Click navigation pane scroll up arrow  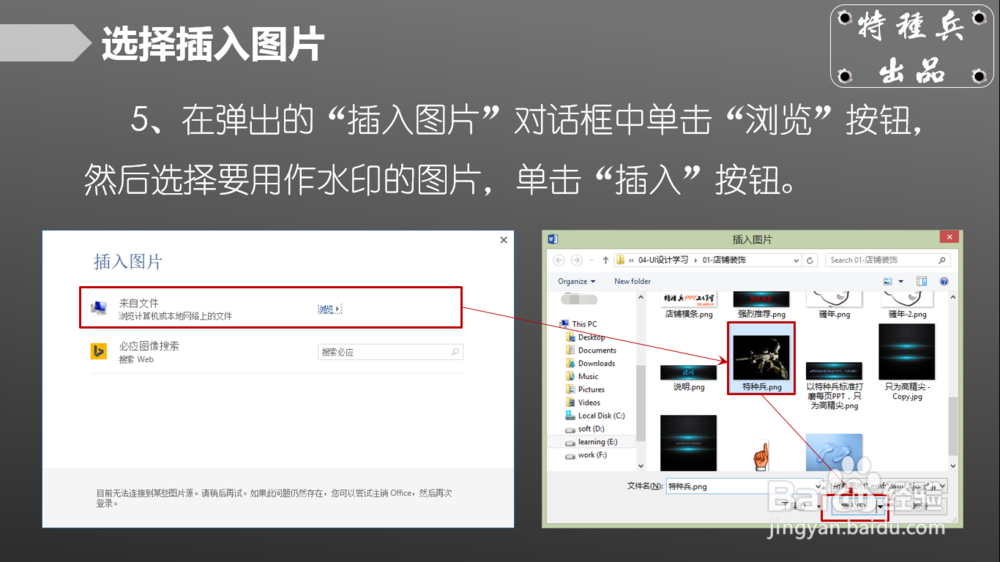click(641, 297)
